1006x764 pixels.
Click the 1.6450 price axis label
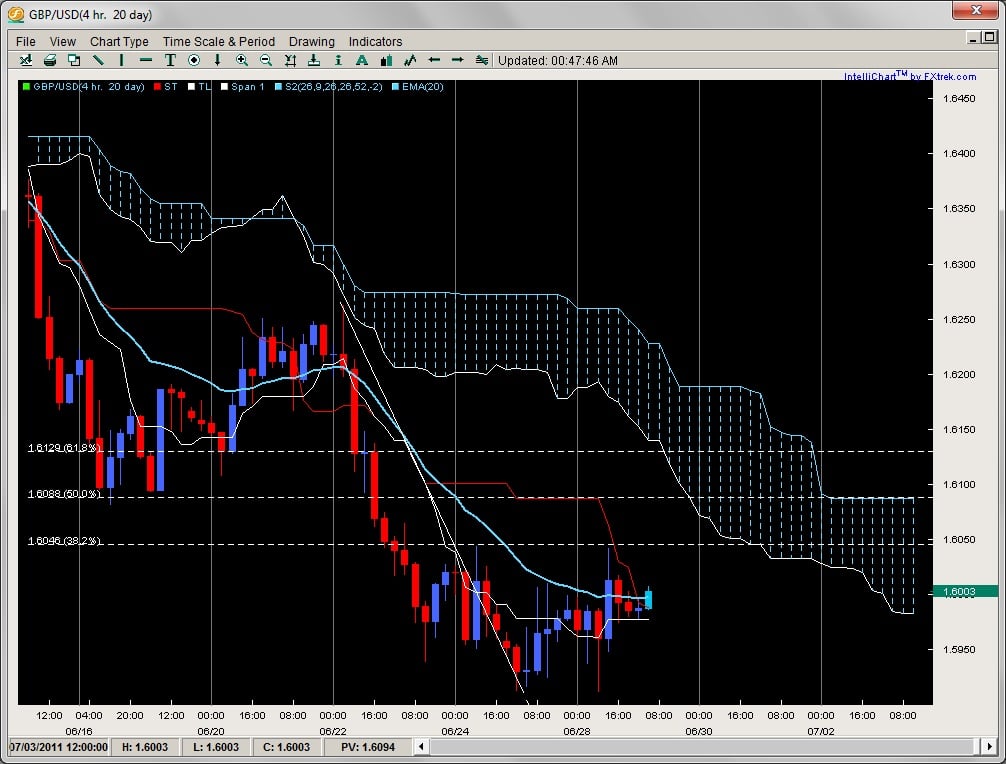pyautogui.click(x=959, y=98)
